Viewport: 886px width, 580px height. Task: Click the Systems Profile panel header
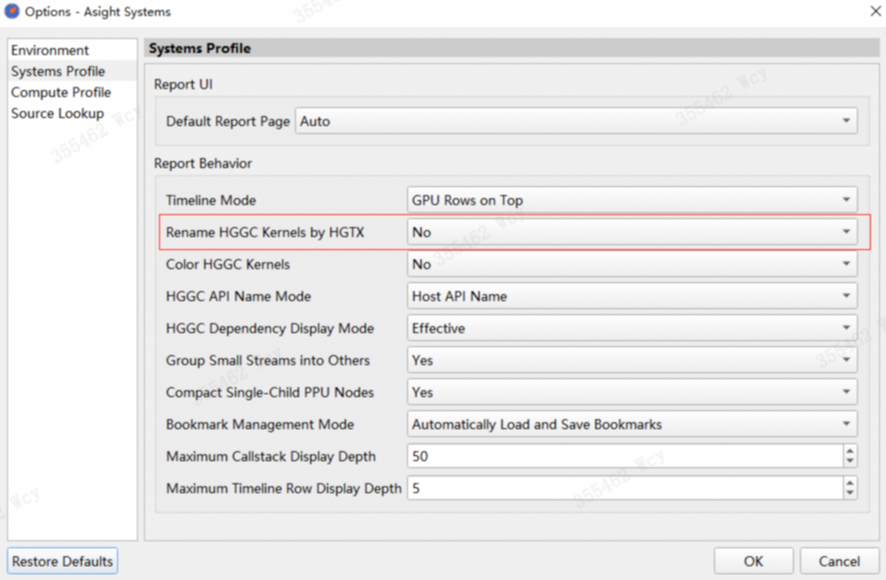(512, 48)
